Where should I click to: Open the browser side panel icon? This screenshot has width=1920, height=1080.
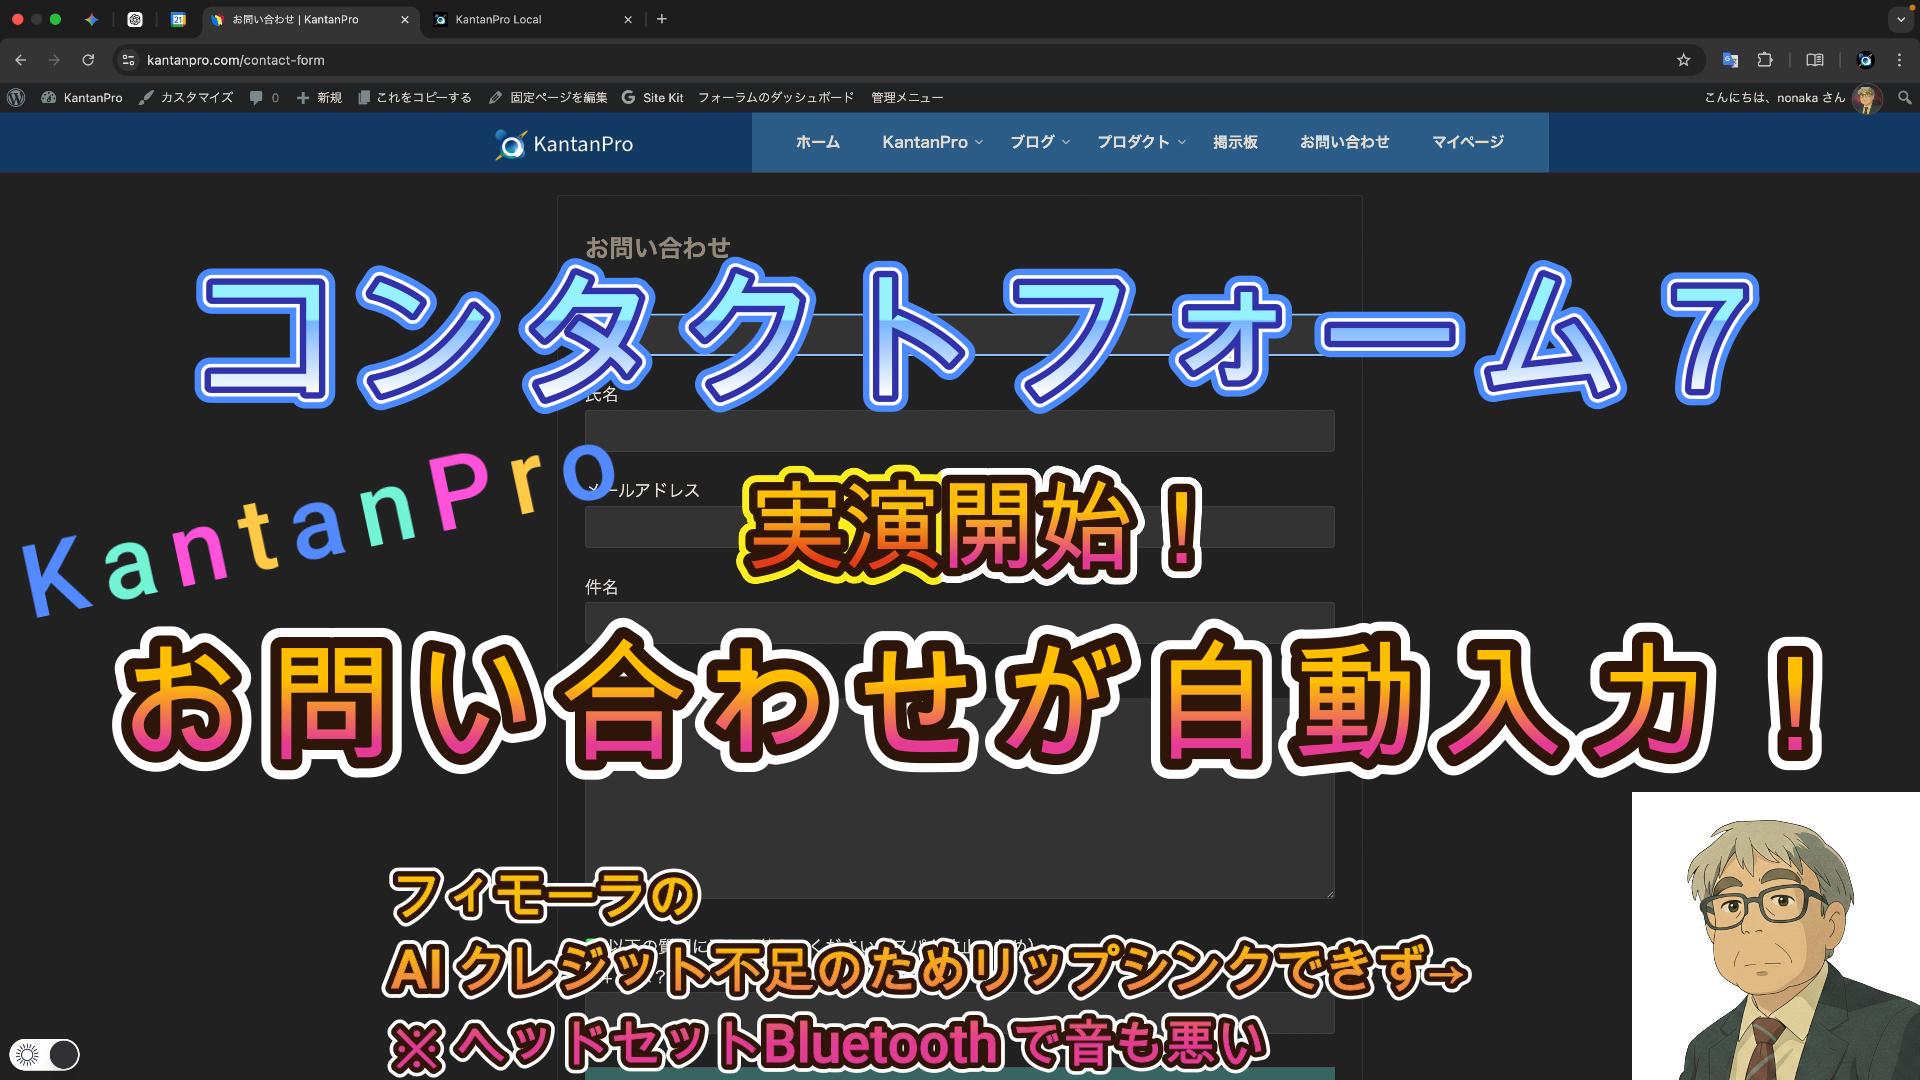click(1814, 60)
